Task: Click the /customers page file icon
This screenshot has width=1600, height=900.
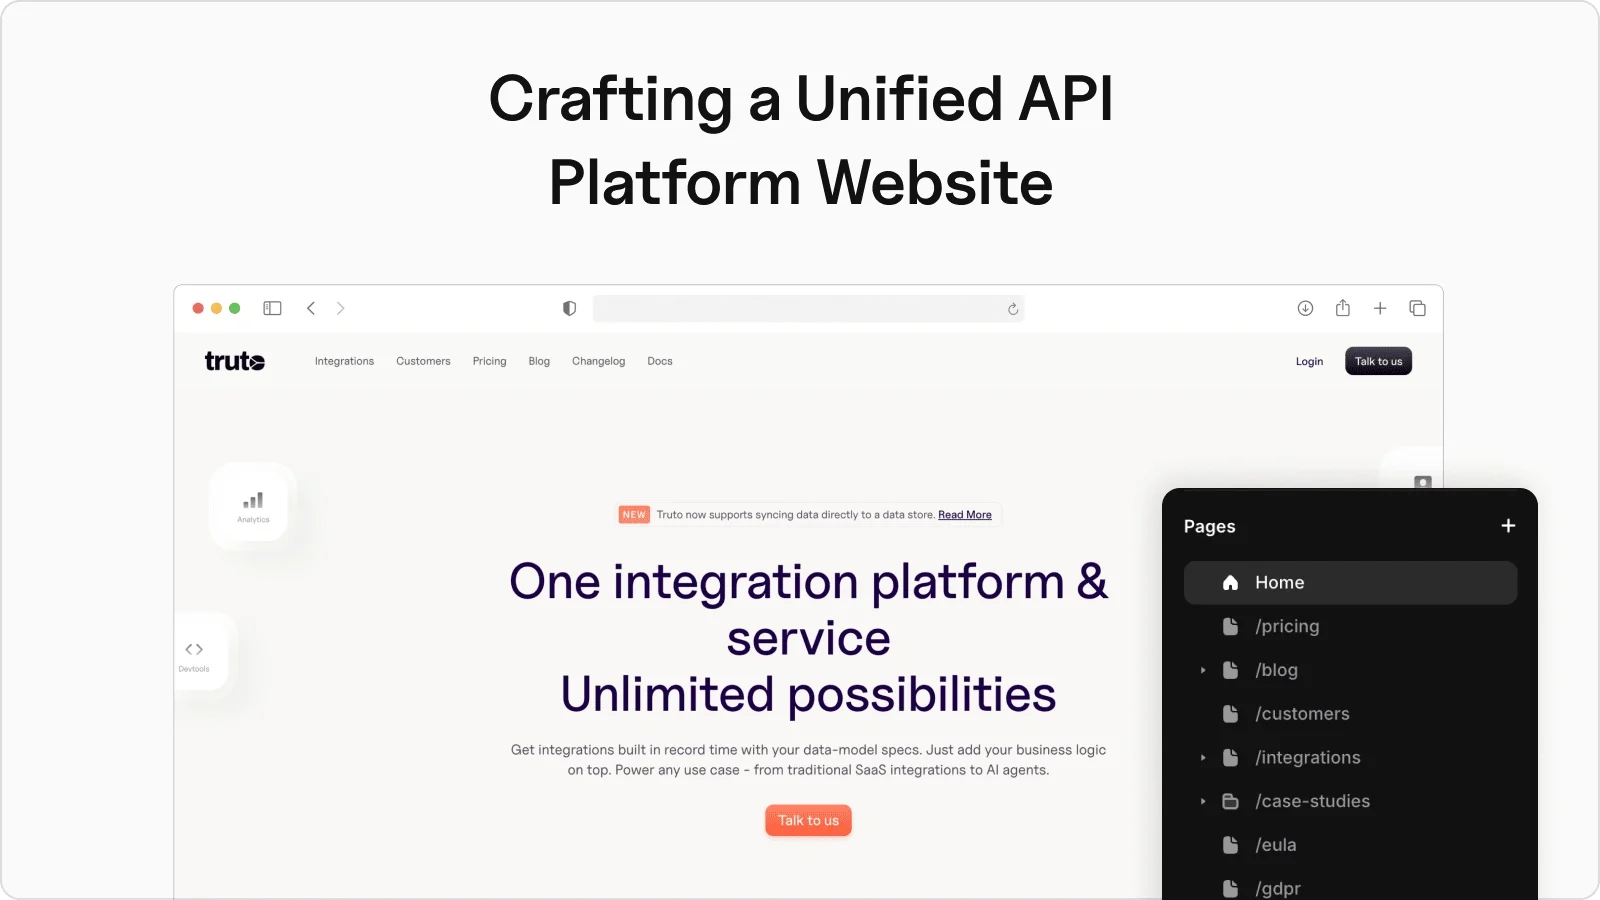Action: [1231, 714]
